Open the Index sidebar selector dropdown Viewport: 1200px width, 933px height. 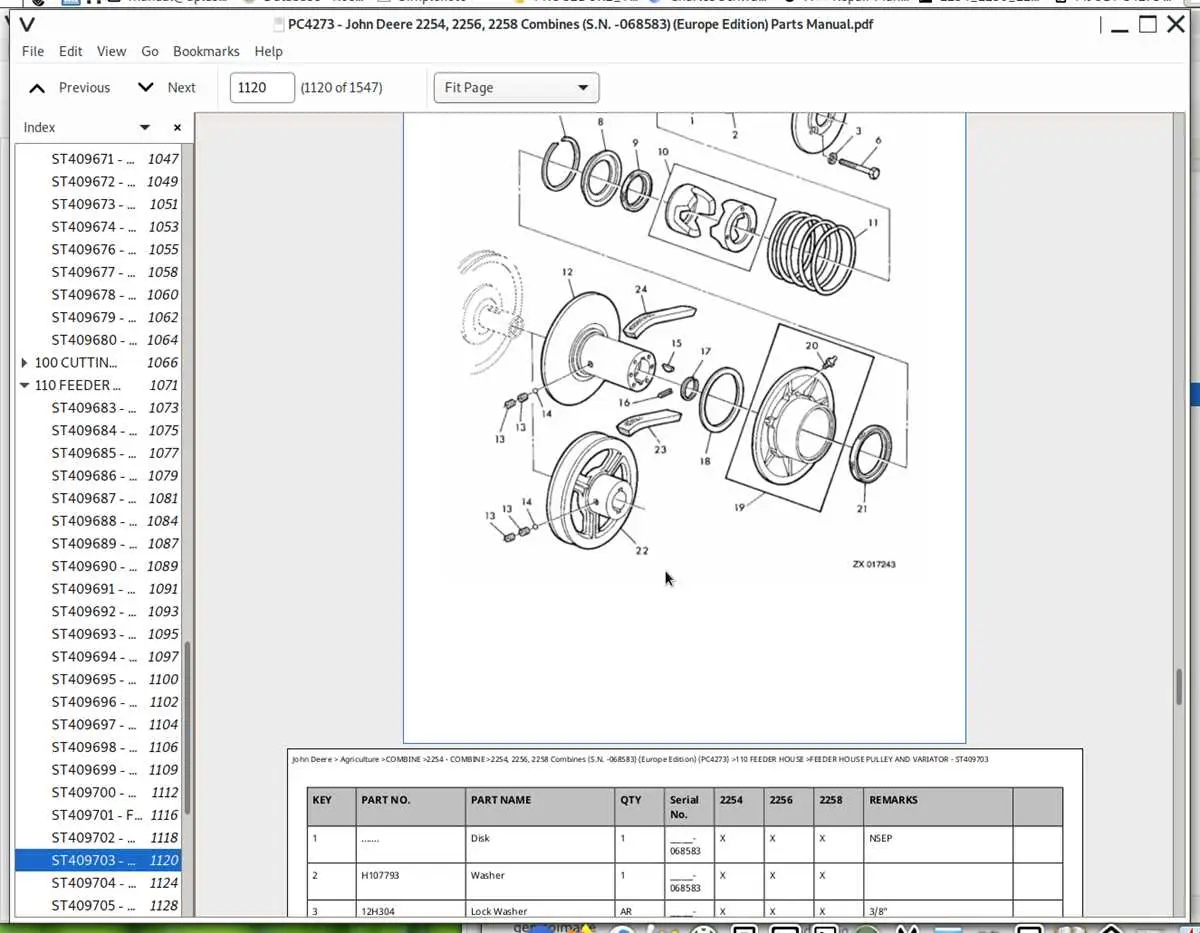145,127
